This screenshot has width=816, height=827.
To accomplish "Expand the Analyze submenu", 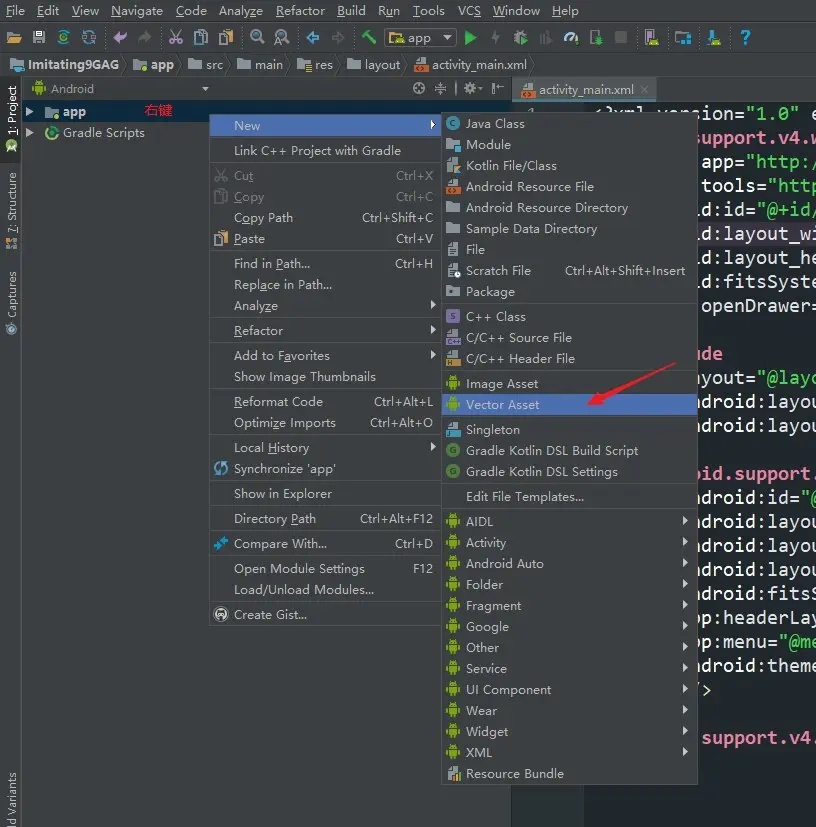I will [x=325, y=305].
